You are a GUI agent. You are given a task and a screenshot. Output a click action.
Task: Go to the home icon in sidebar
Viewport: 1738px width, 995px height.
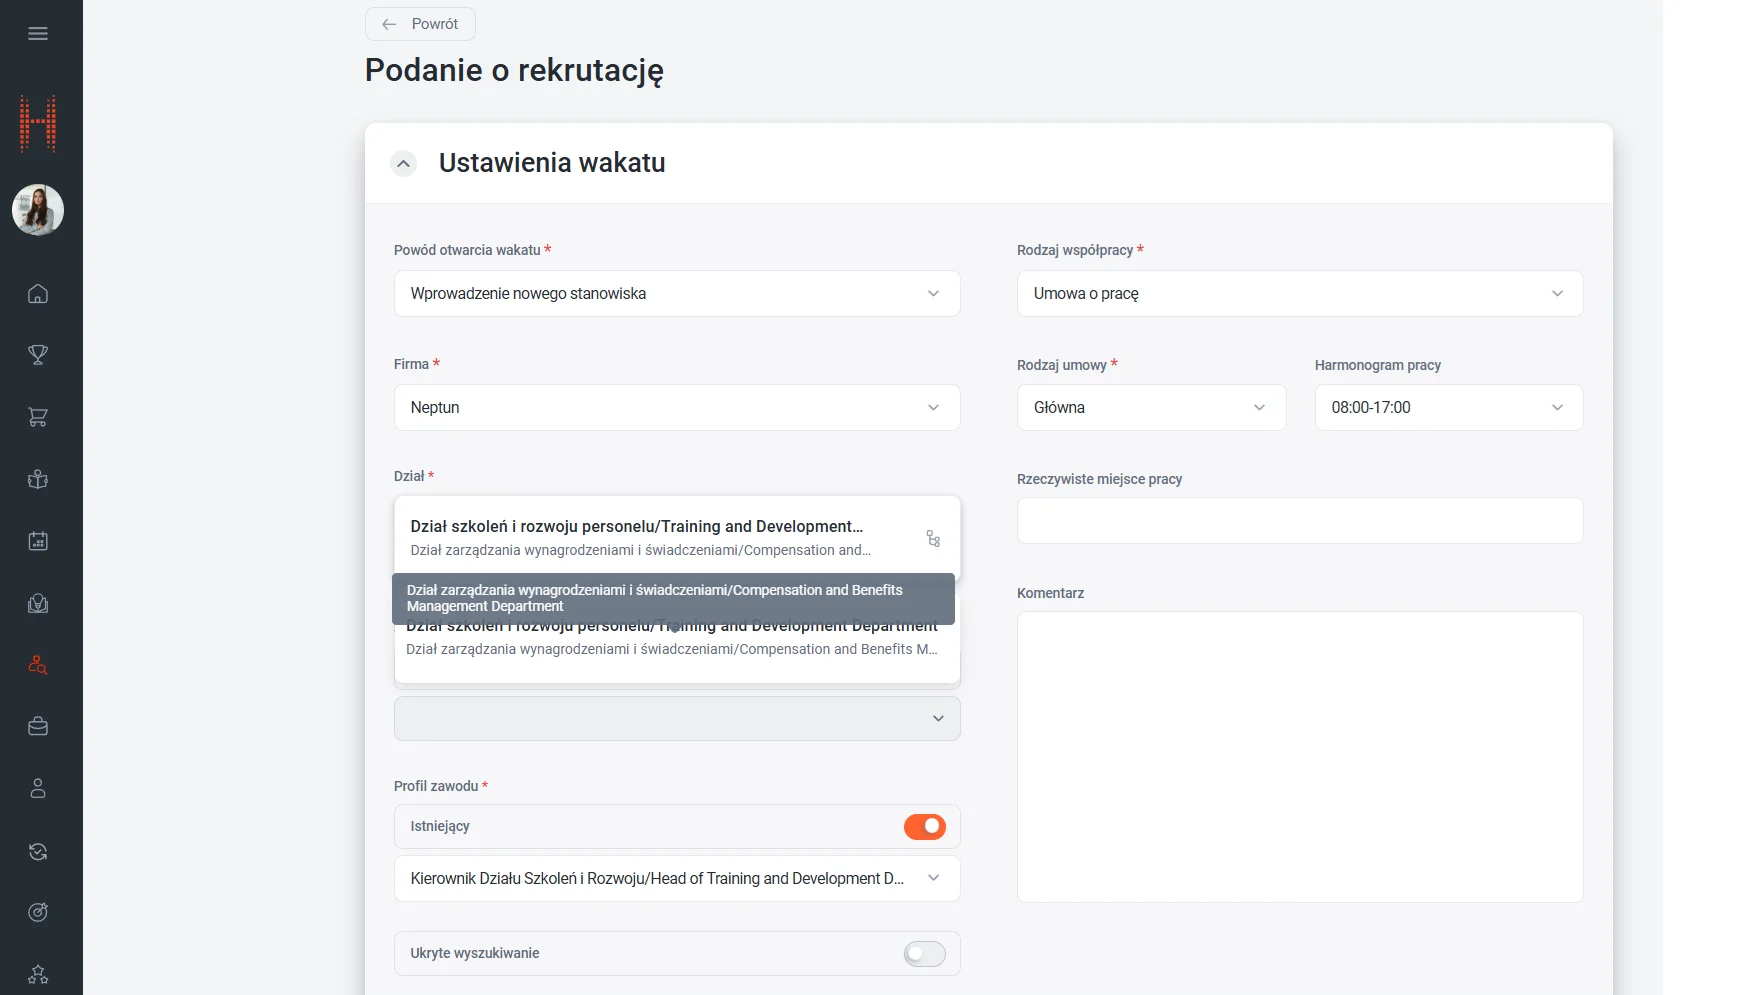coord(38,294)
